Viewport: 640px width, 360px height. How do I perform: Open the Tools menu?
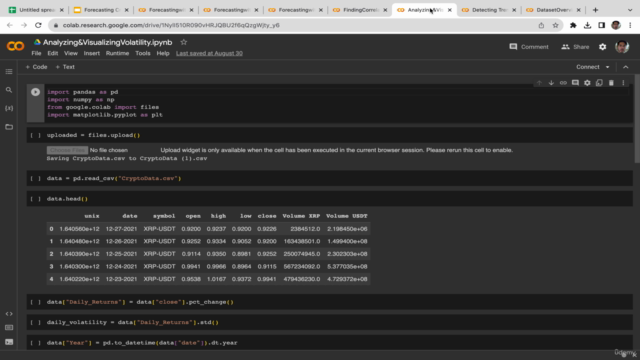[x=143, y=53]
